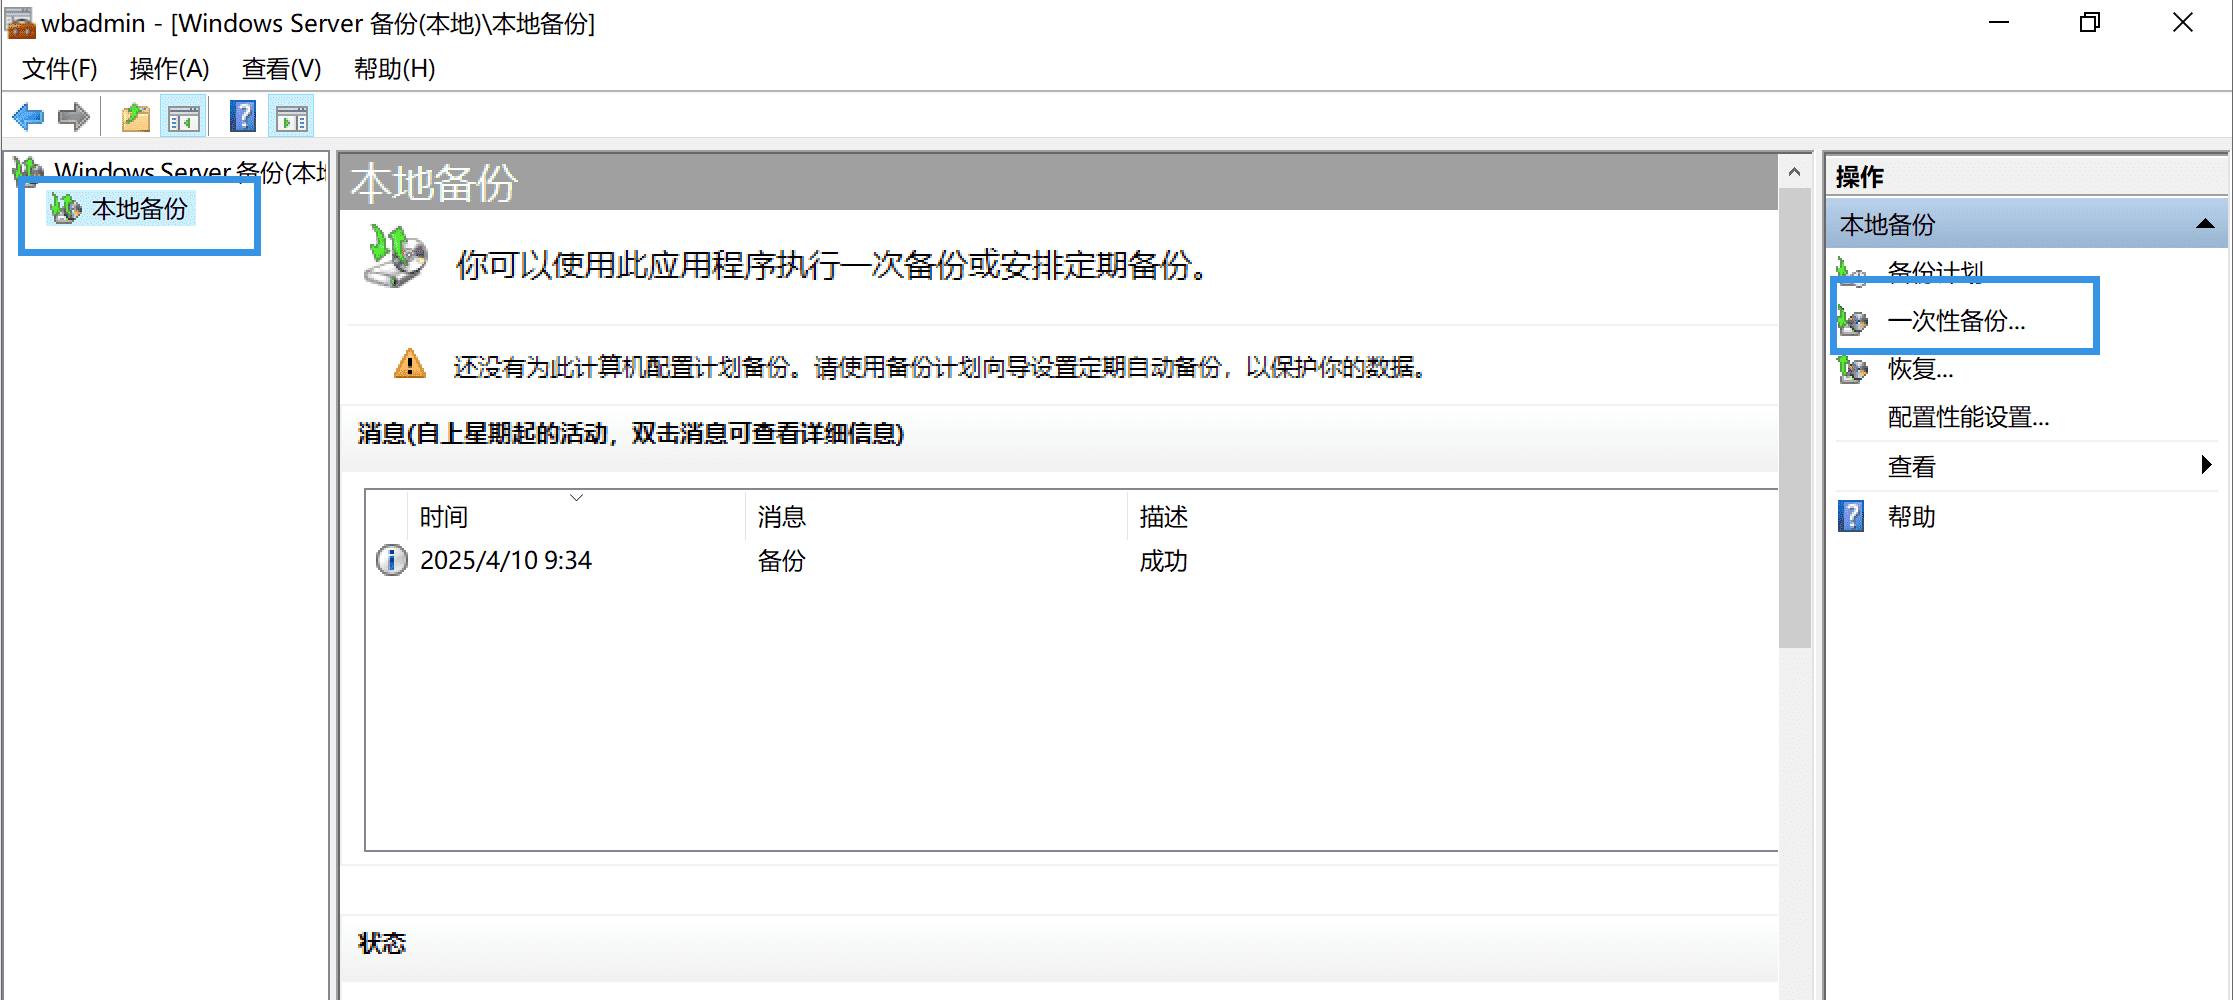The height and width of the screenshot is (1000, 2233).
Task: Close the wbadmin window
Action: (x=2183, y=22)
